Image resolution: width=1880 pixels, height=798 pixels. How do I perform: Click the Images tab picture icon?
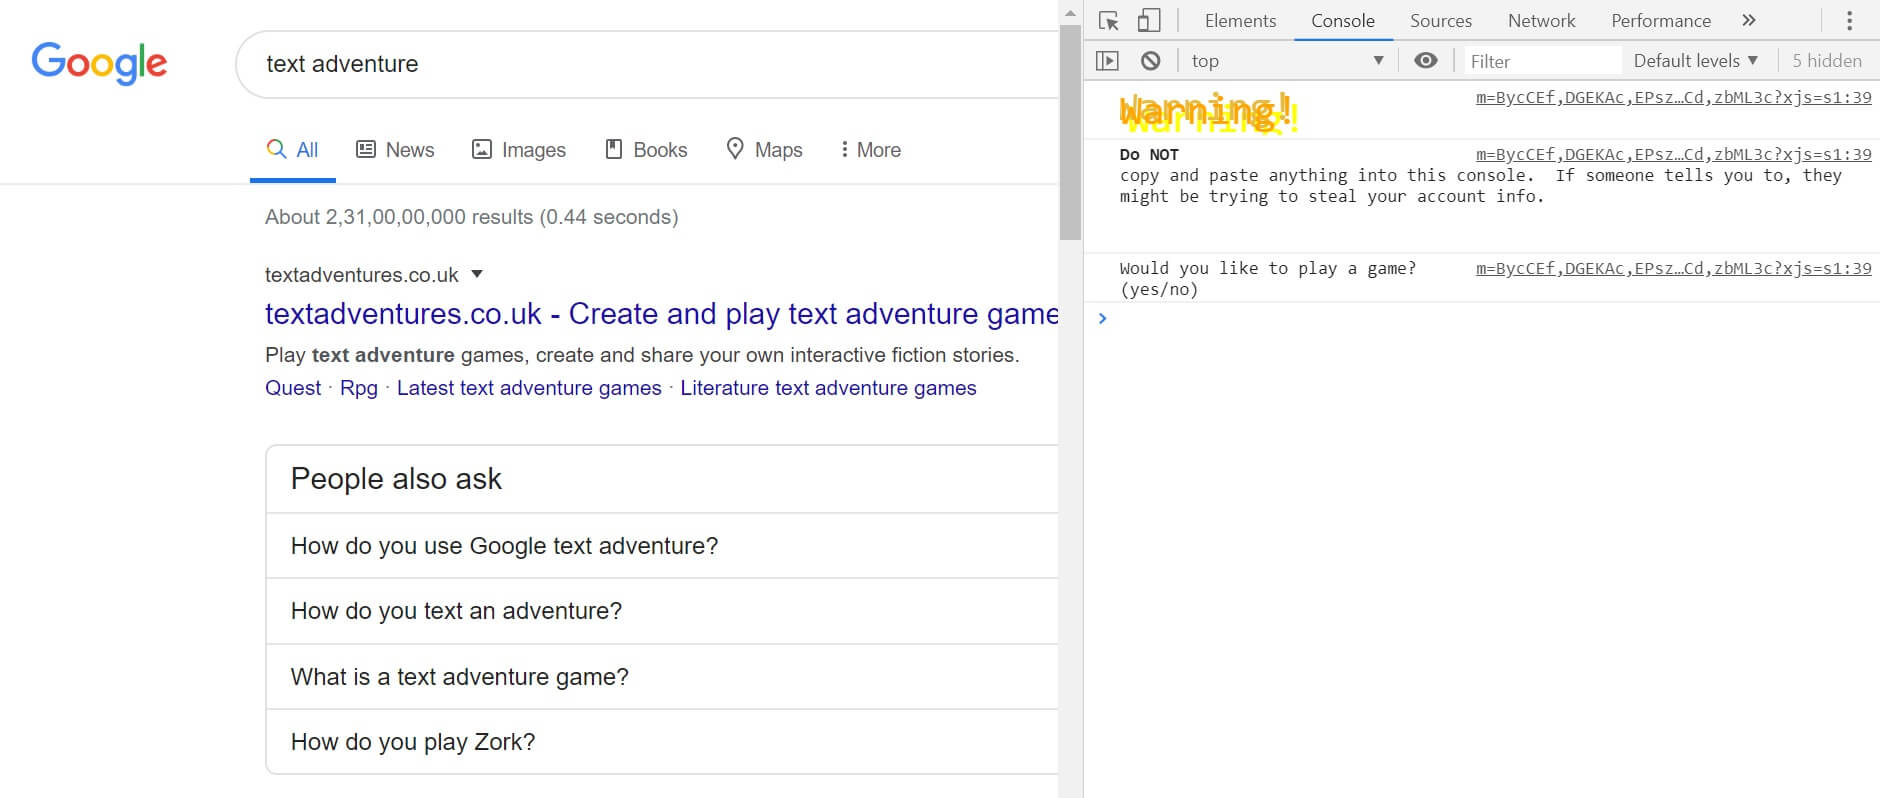coord(482,149)
